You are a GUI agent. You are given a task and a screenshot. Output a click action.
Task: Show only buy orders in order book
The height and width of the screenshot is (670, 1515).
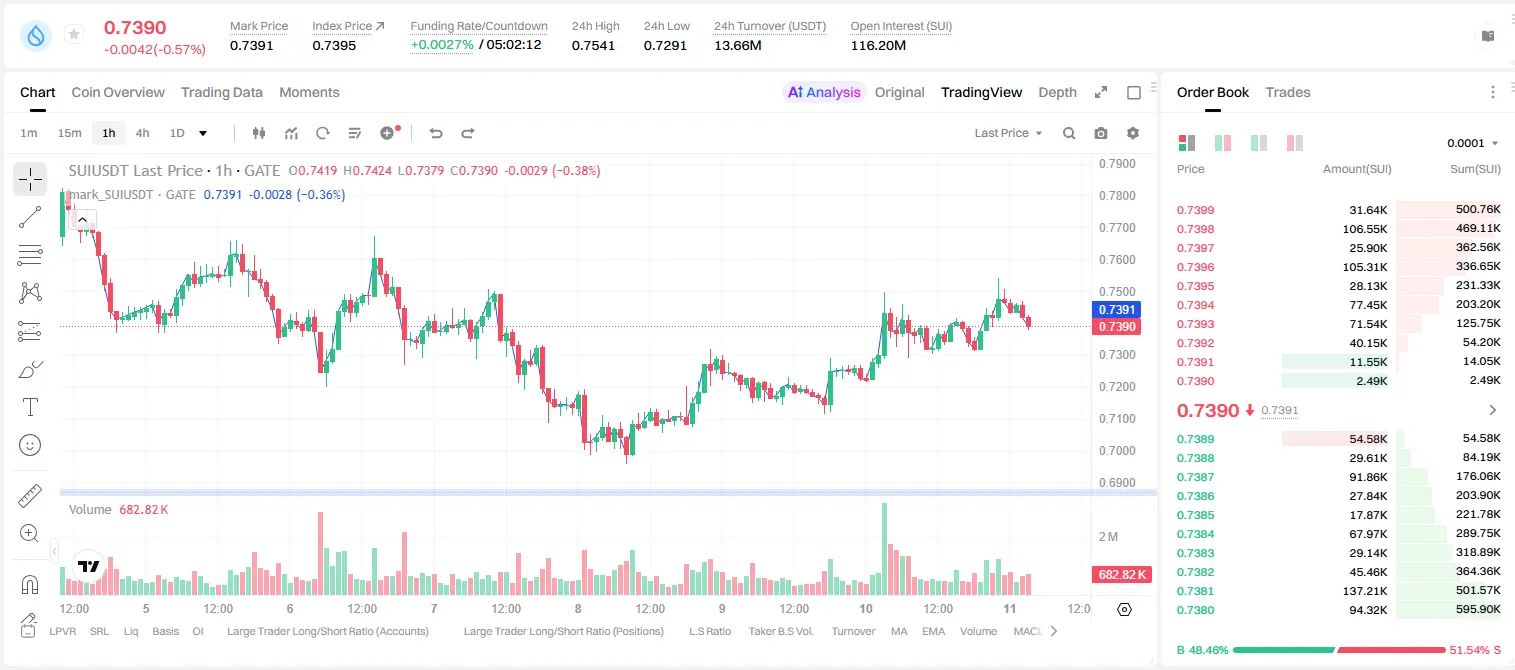pos(1259,143)
